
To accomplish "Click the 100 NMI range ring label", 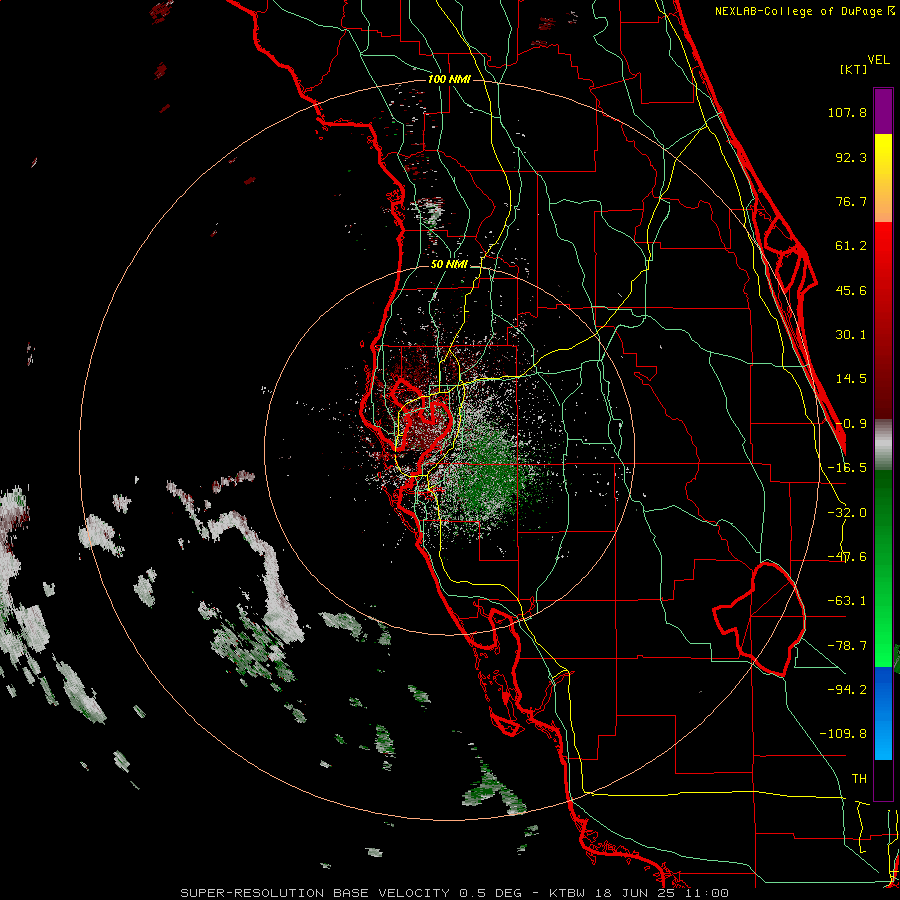I will [x=449, y=79].
